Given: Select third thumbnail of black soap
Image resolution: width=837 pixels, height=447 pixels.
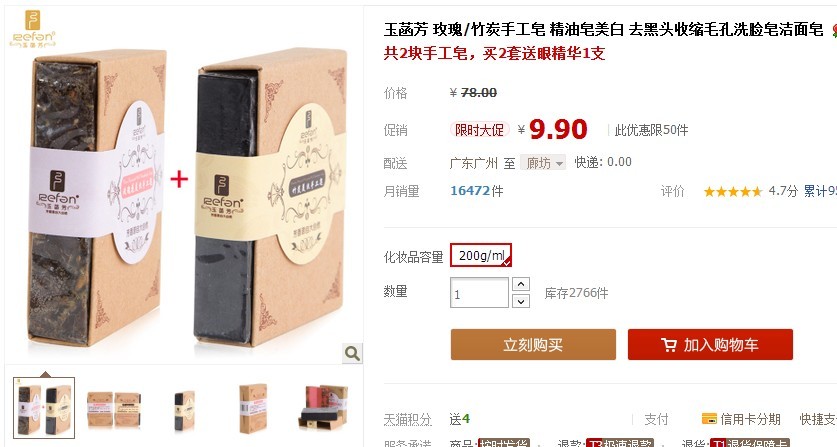Looking at the screenshot, I should [x=185, y=410].
